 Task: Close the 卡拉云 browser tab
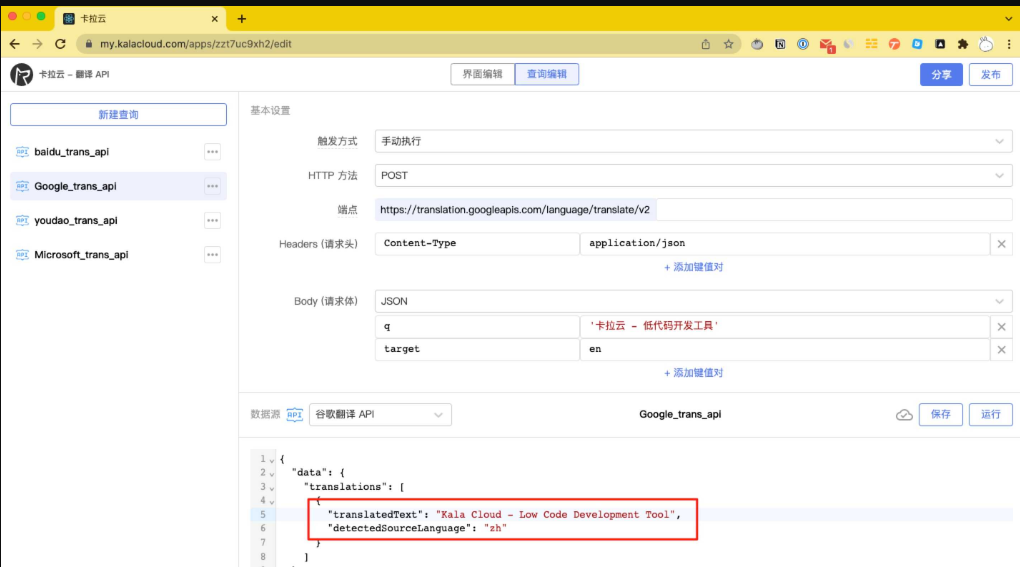[x=215, y=19]
